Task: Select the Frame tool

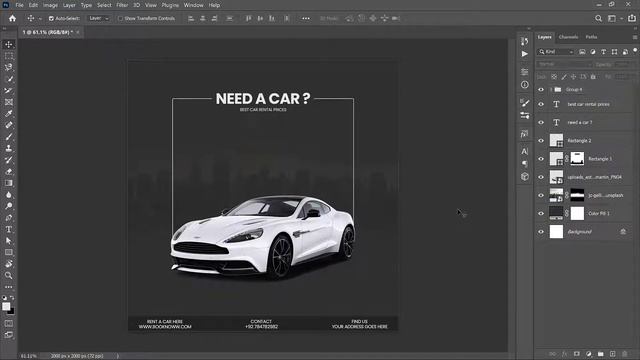Action: click(x=9, y=102)
